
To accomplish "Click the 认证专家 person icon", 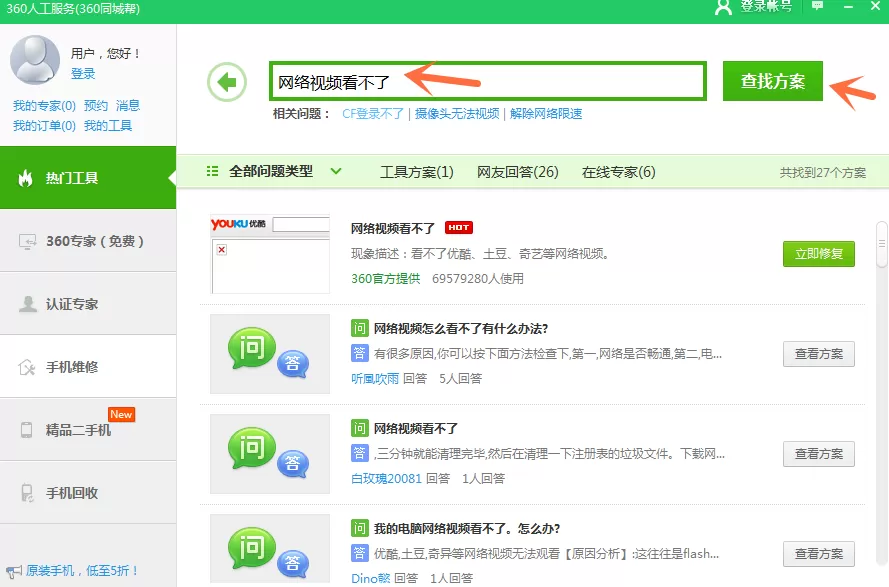I will point(27,305).
